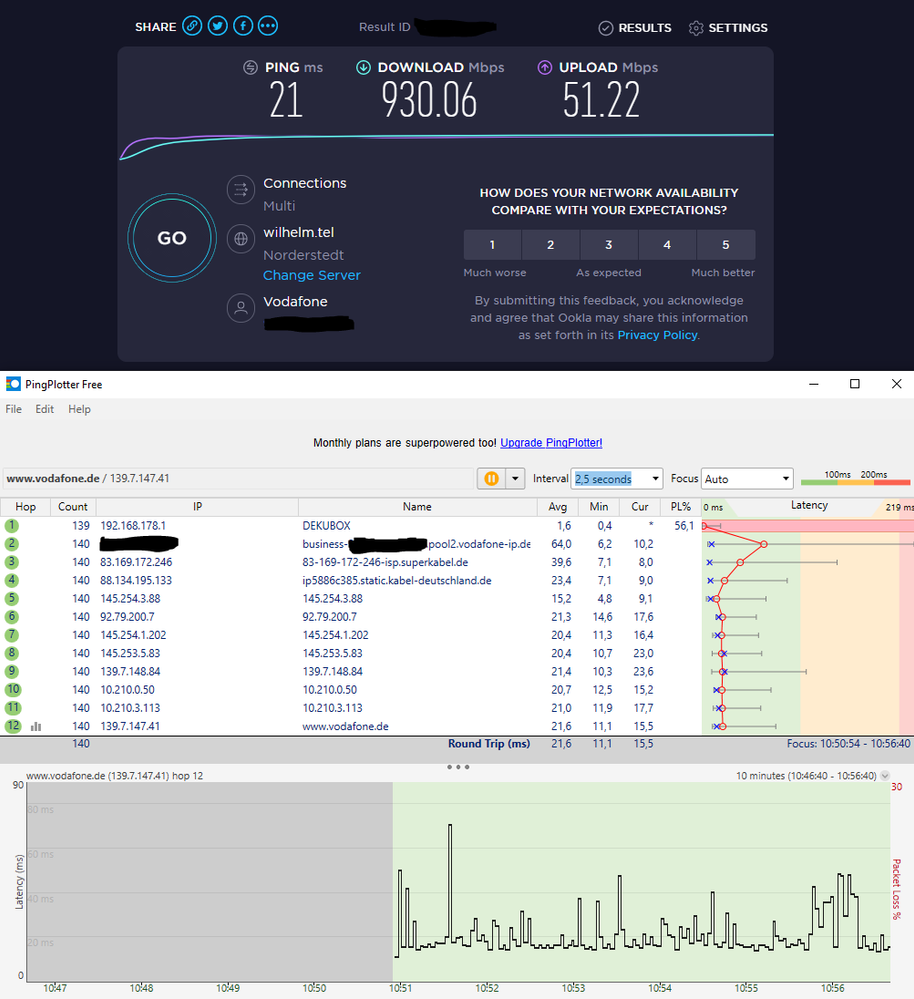Select hop 4 green circle icon
This screenshot has height=999, width=914.
tap(11, 580)
